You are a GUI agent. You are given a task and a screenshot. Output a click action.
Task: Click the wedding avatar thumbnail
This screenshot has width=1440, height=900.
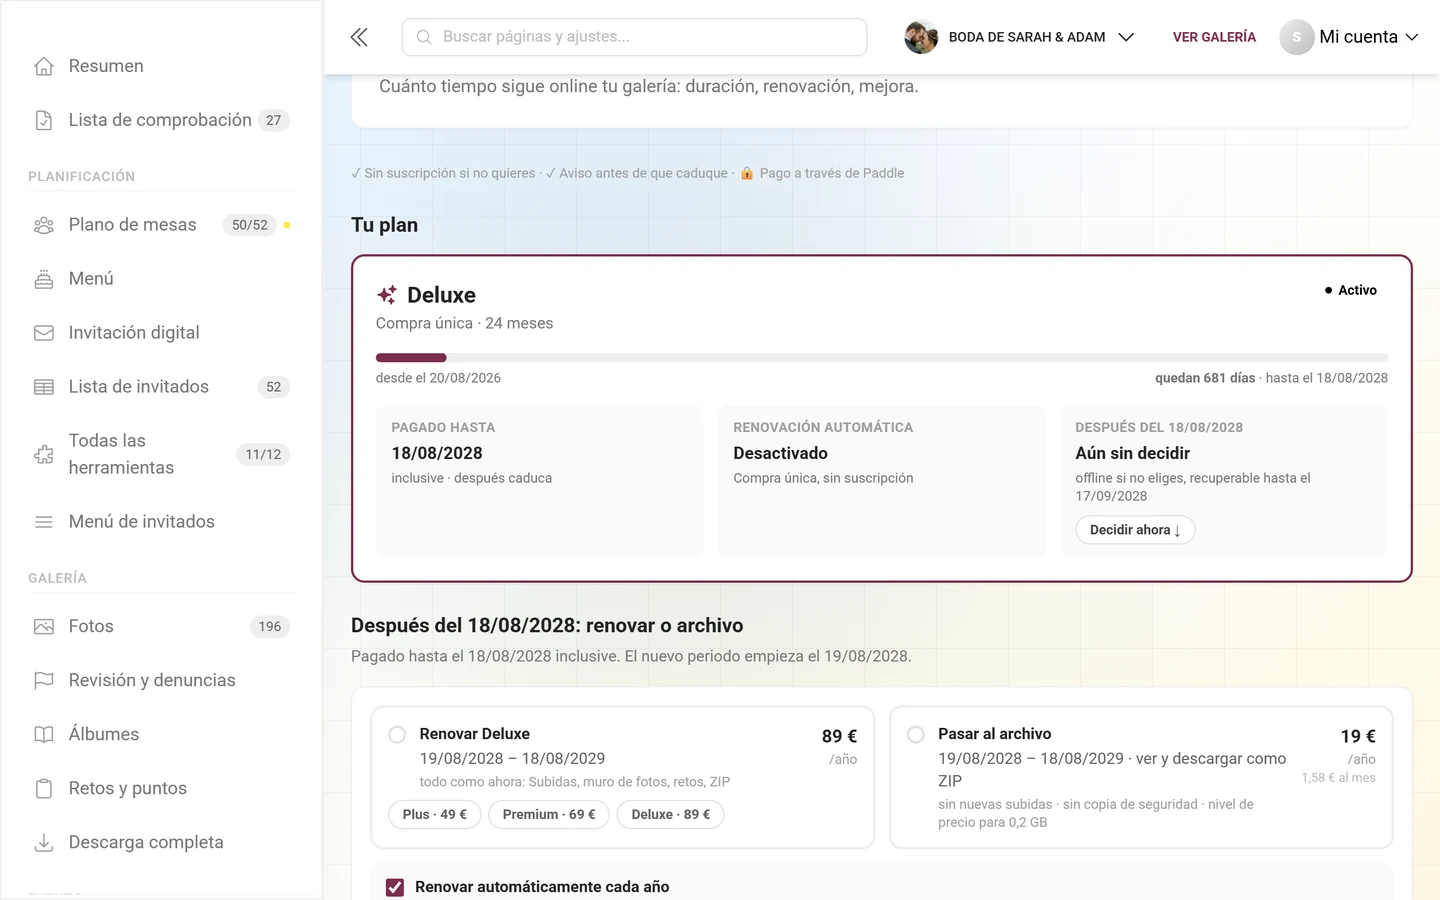pyautogui.click(x=921, y=37)
